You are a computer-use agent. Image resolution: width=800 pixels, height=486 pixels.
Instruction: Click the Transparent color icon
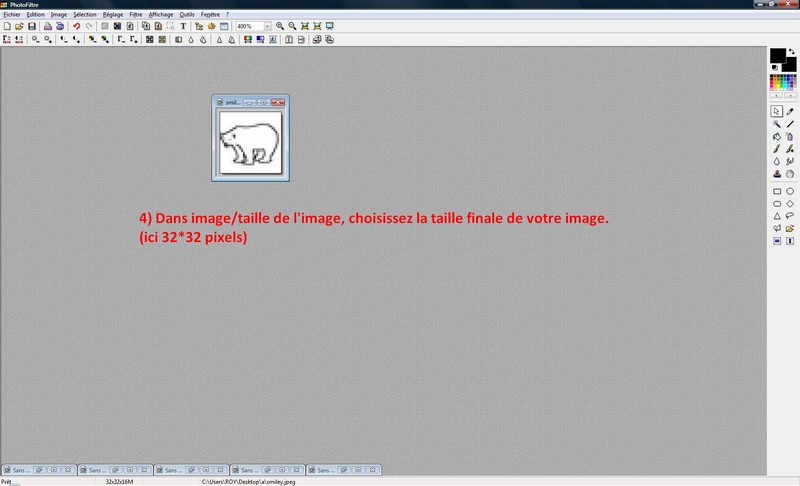click(x=130, y=26)
